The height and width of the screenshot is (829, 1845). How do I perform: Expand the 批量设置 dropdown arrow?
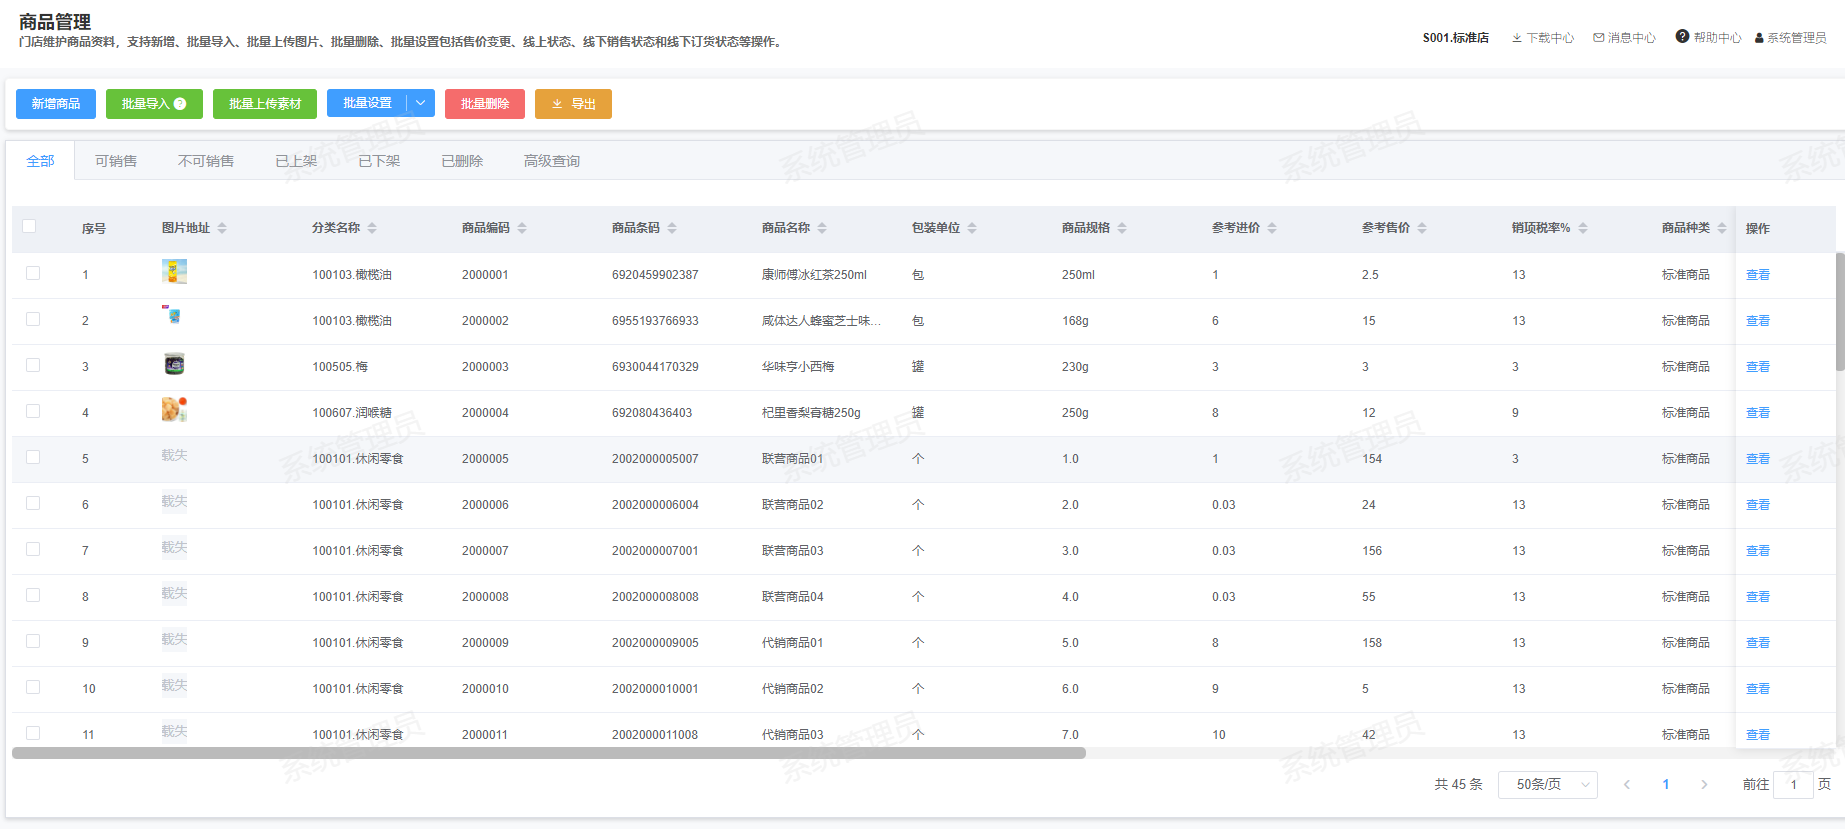(421, 103)
